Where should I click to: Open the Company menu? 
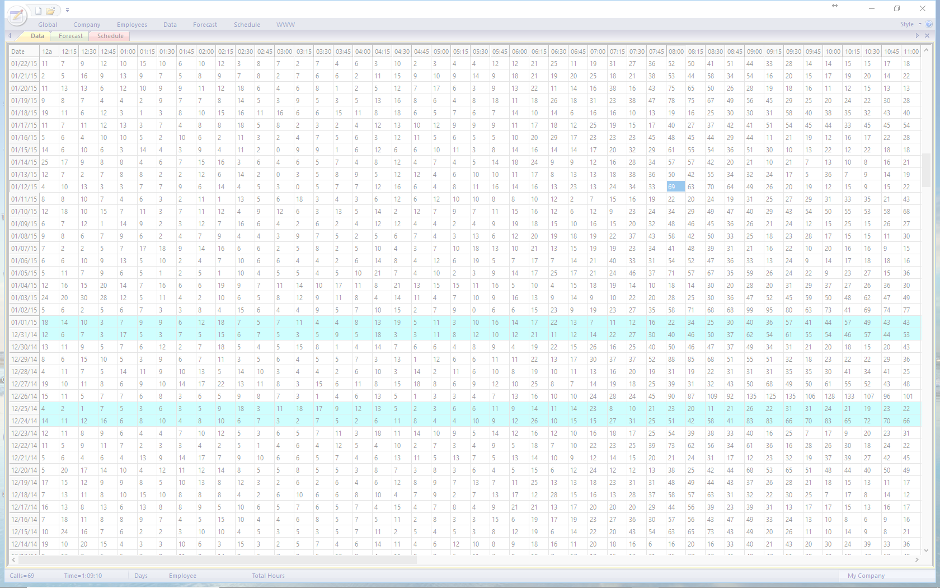click(x=87, y=25)
